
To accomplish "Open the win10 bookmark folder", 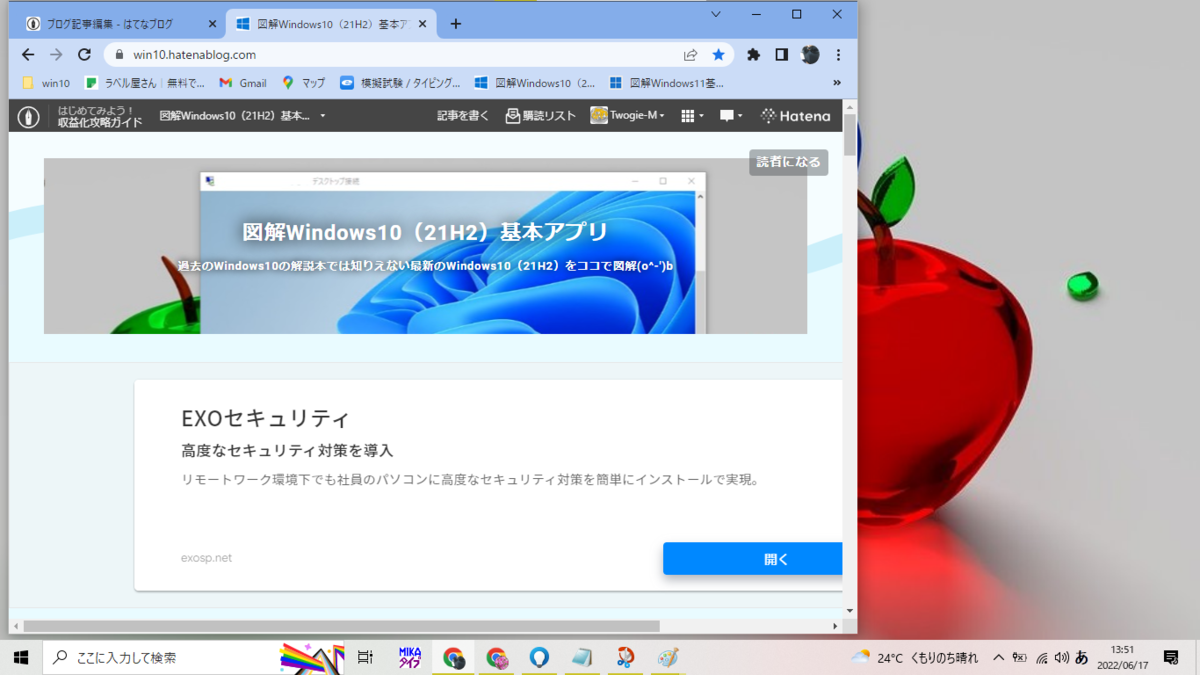I will point(46,83).
